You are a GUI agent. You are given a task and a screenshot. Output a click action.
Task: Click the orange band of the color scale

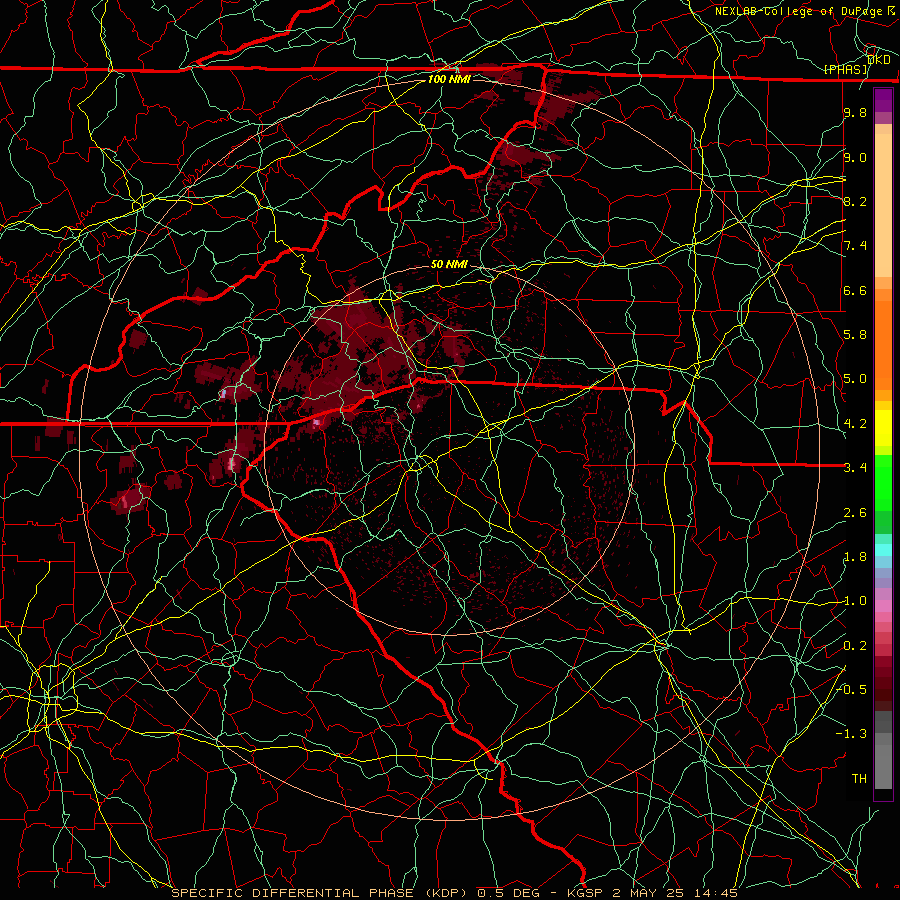tap(883, 344)
